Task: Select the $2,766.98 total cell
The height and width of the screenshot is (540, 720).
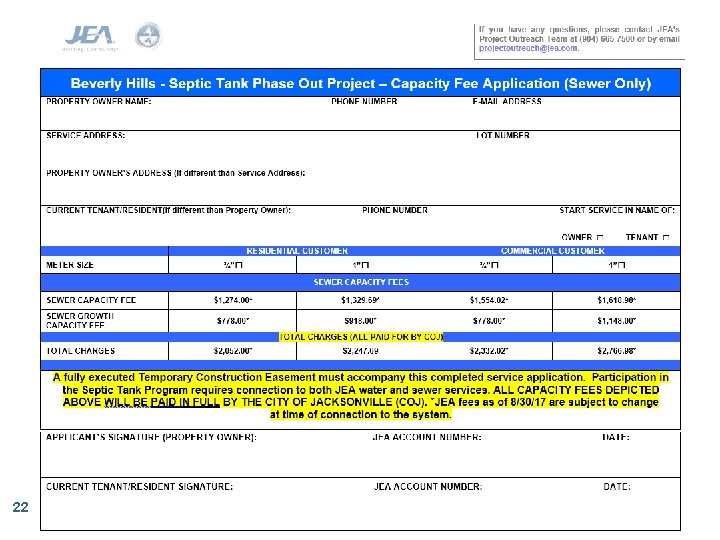Action: click(617, 351)
